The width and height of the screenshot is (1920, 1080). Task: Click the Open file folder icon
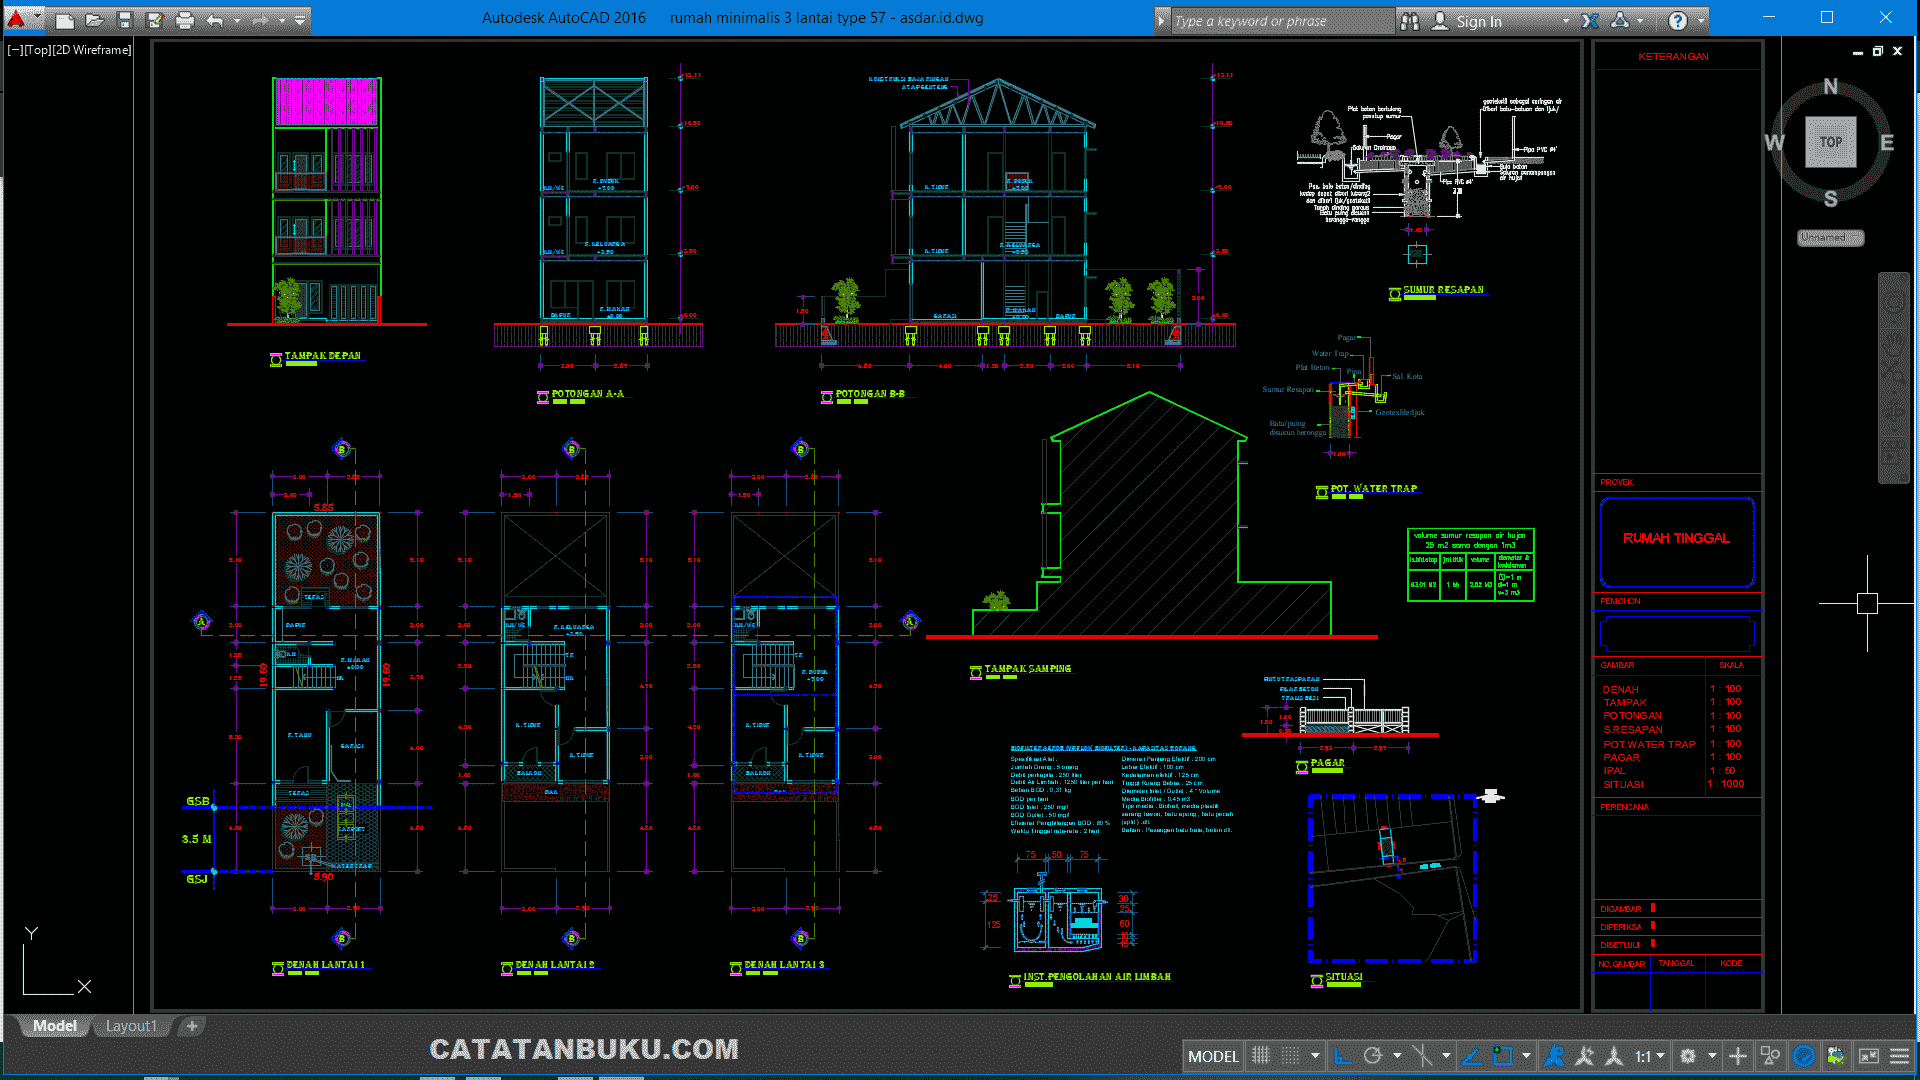click(x=94, y=20)
